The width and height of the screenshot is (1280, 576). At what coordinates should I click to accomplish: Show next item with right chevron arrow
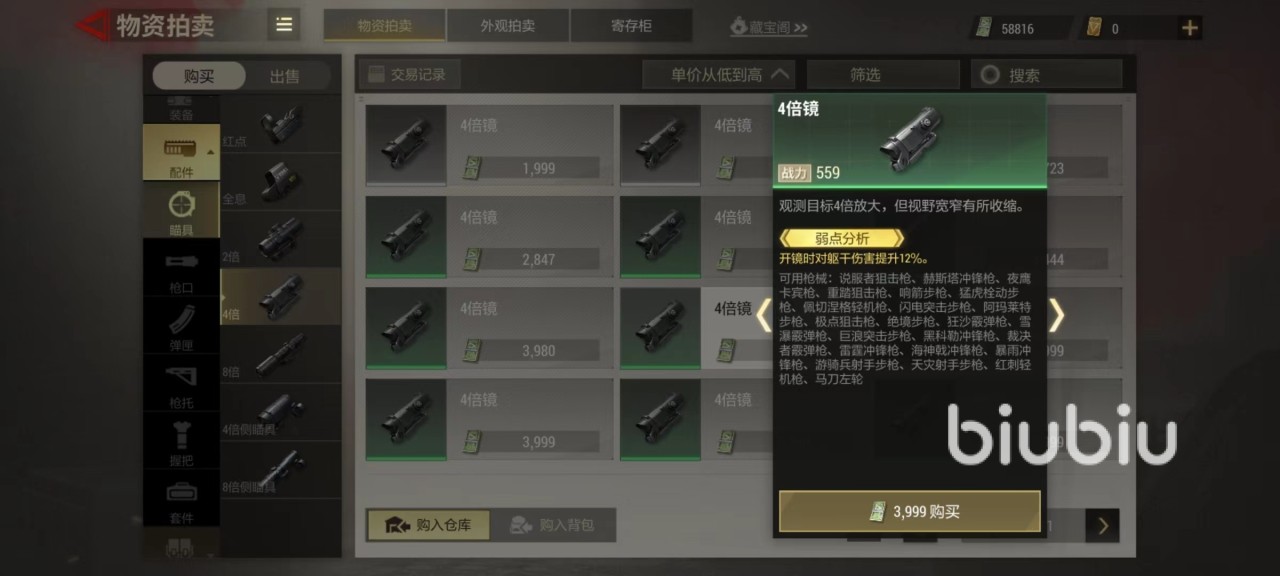1056,316
